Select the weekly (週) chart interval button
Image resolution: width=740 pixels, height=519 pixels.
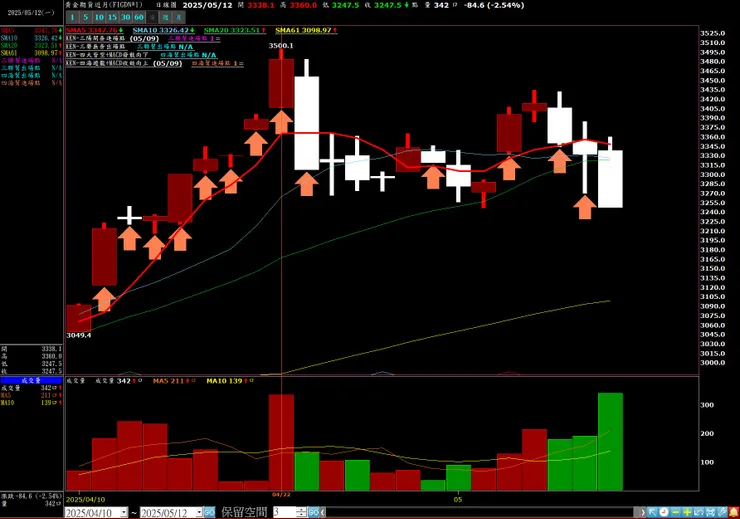point(165,17)
